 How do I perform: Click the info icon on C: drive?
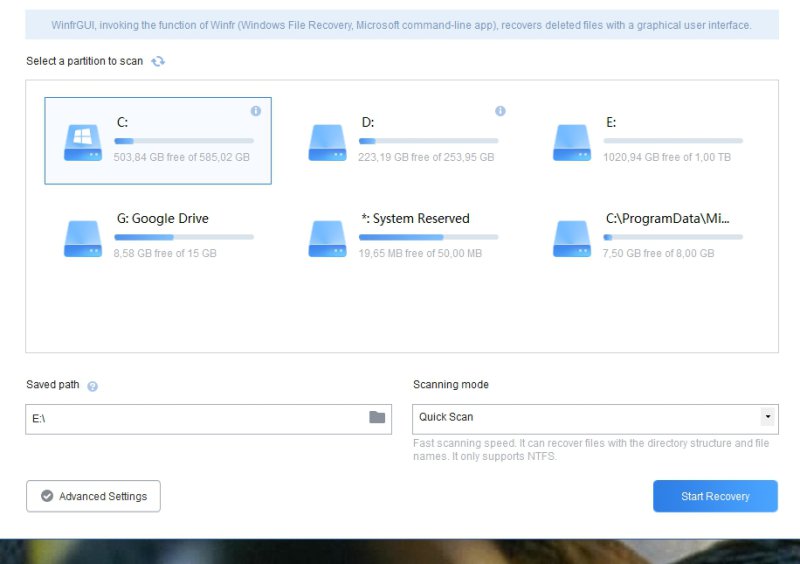coord(255,111)
